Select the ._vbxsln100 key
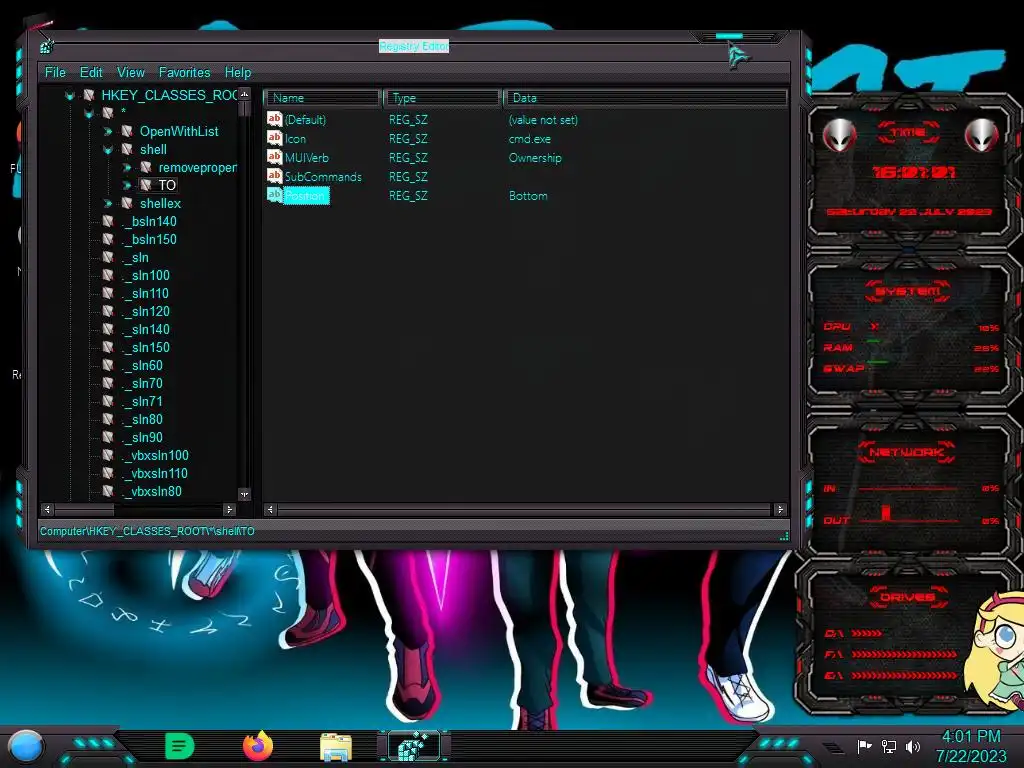The height and width of the screenshot is (768, 1024). point(155,455)
